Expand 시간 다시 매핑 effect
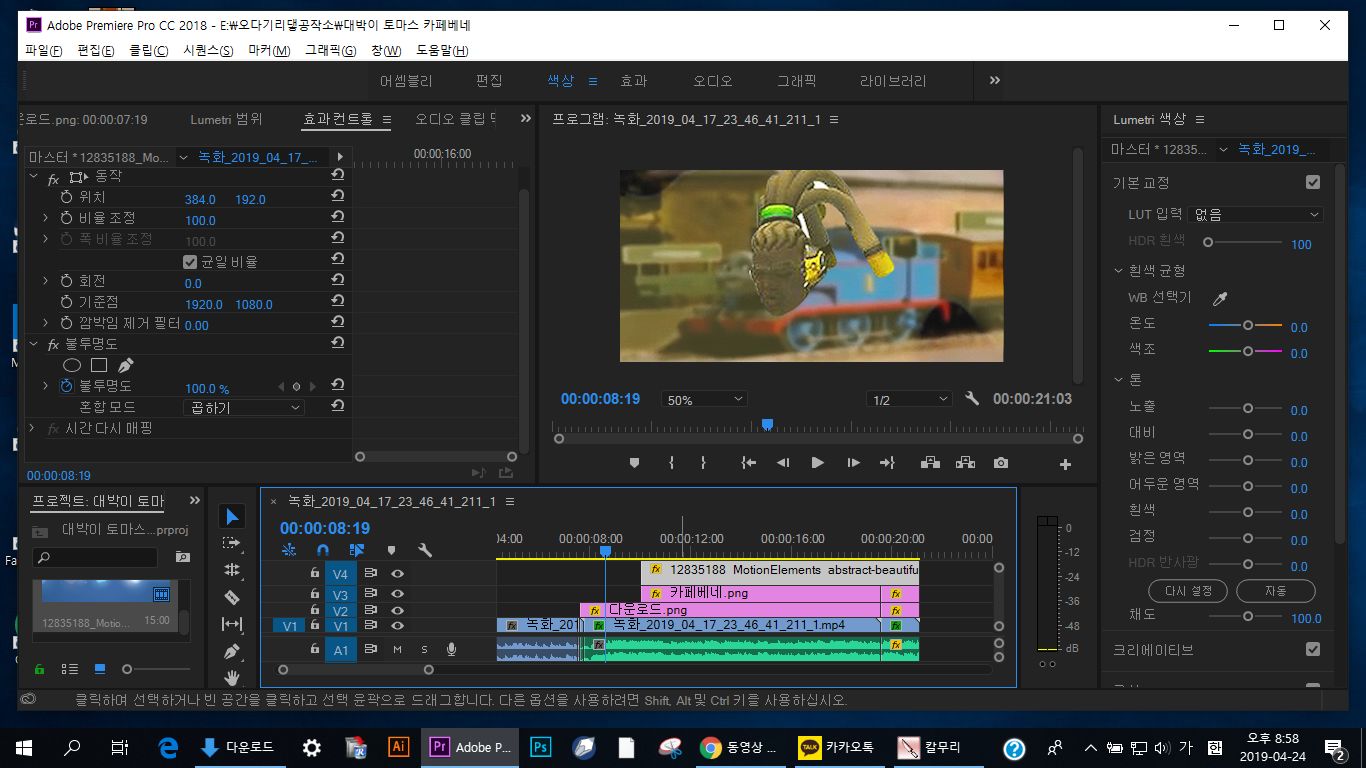This screenshot has height=768, width=1366. [32, 428]
